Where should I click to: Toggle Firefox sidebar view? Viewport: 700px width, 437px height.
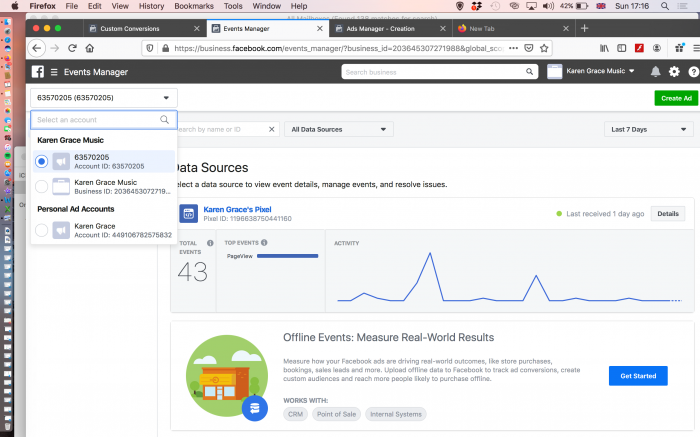621,48
